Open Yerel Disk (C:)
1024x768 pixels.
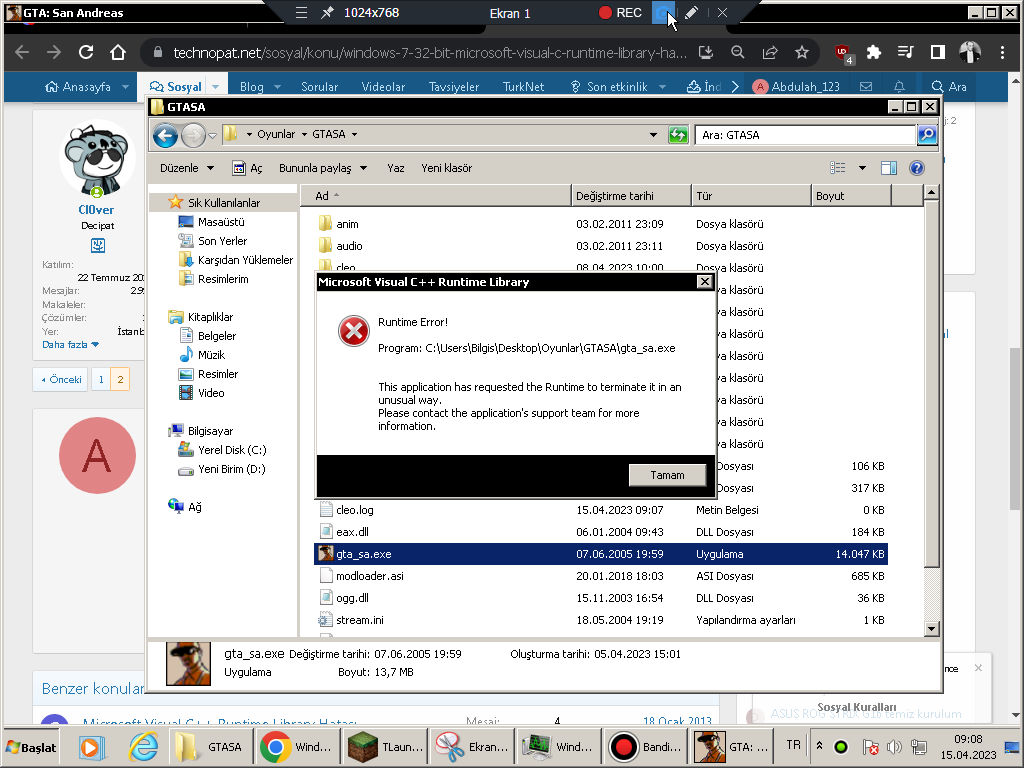[232, 450]
